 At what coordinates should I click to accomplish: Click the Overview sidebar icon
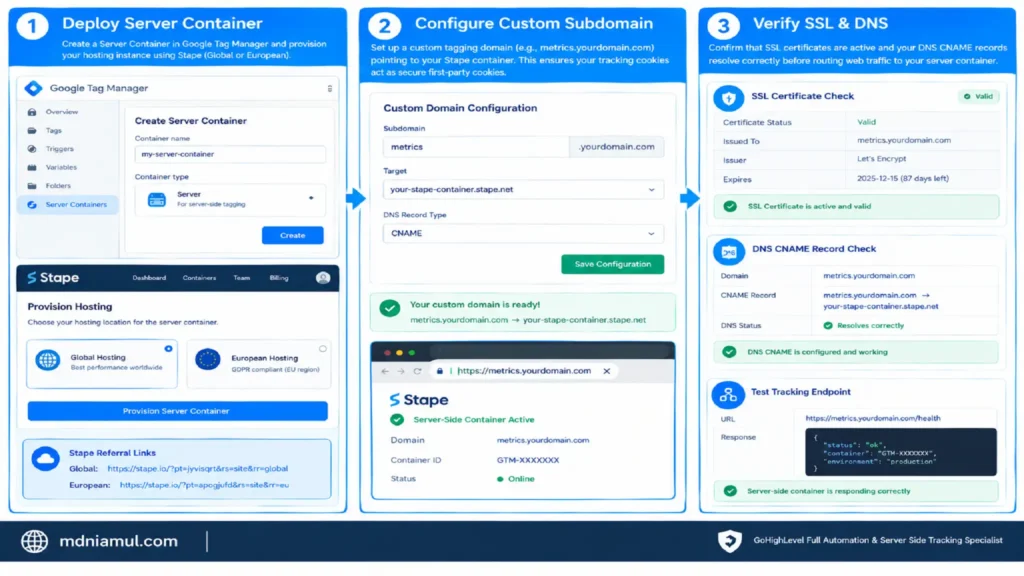point(32,112)
